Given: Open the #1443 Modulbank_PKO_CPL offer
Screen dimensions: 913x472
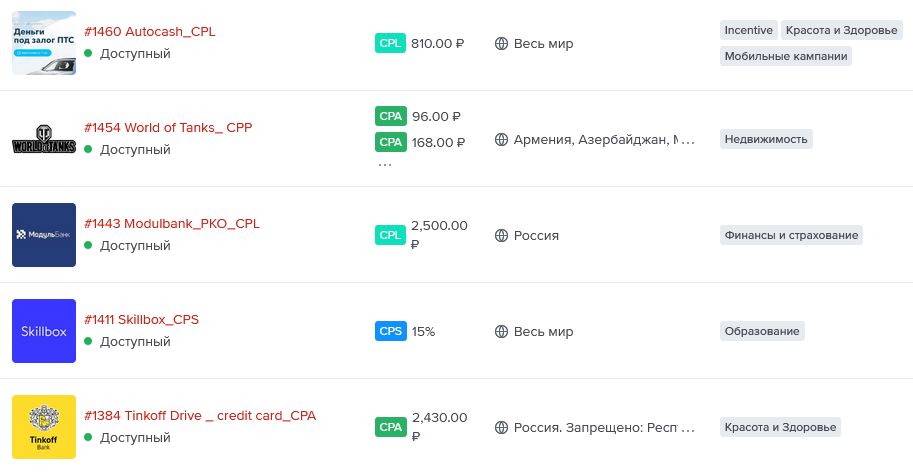Looking at the screenshot, I should (x=171, y=224).
